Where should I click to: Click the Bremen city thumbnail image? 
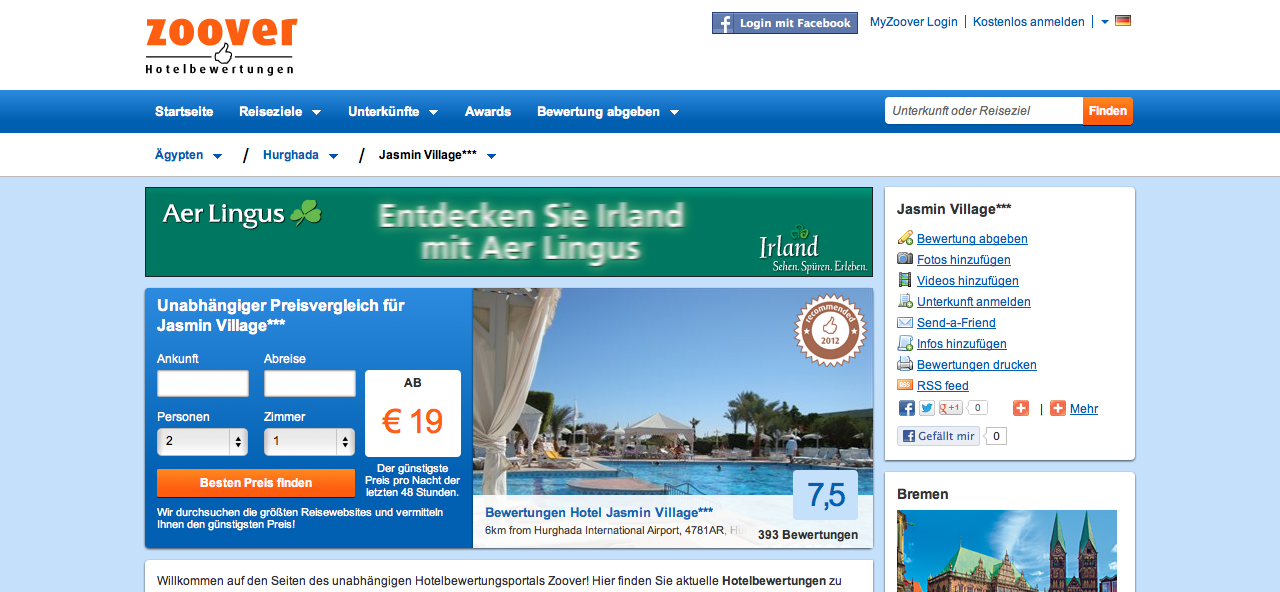tap(1006, 550)
